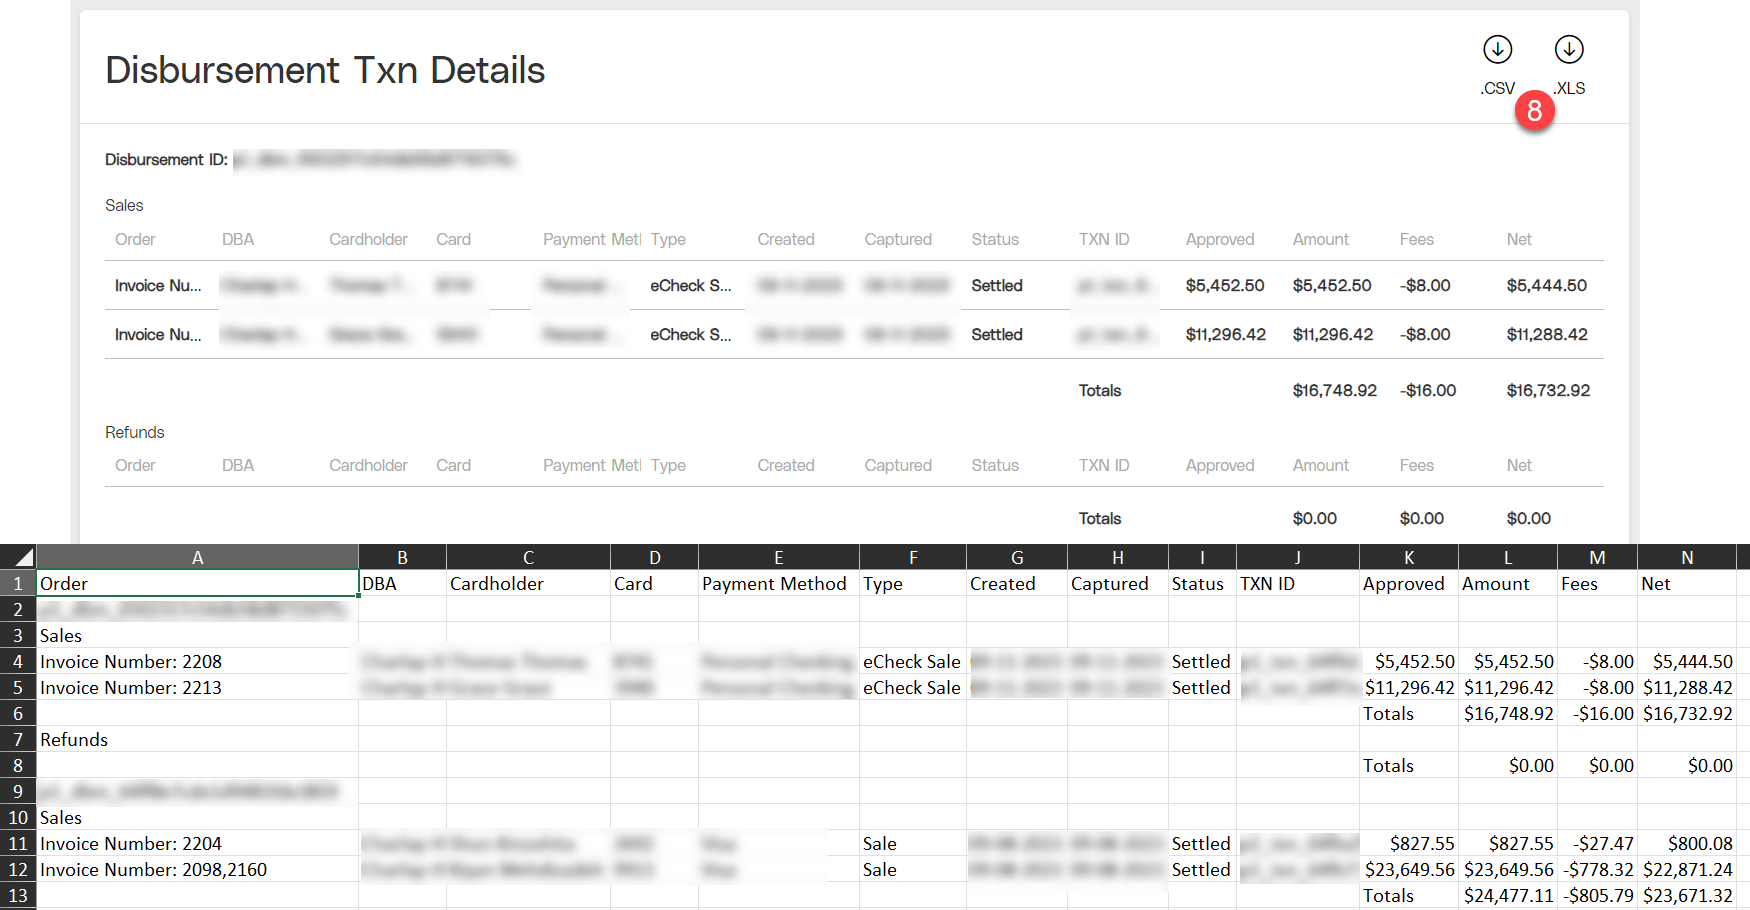Select row 4 header in spreadsheet
This screenshot has height=910, width=1750.
point(18,661)
